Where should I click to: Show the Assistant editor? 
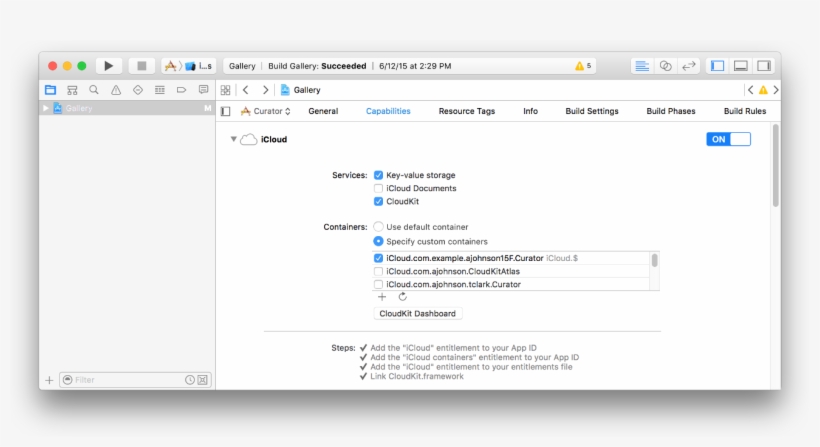(x=665, y=66)
